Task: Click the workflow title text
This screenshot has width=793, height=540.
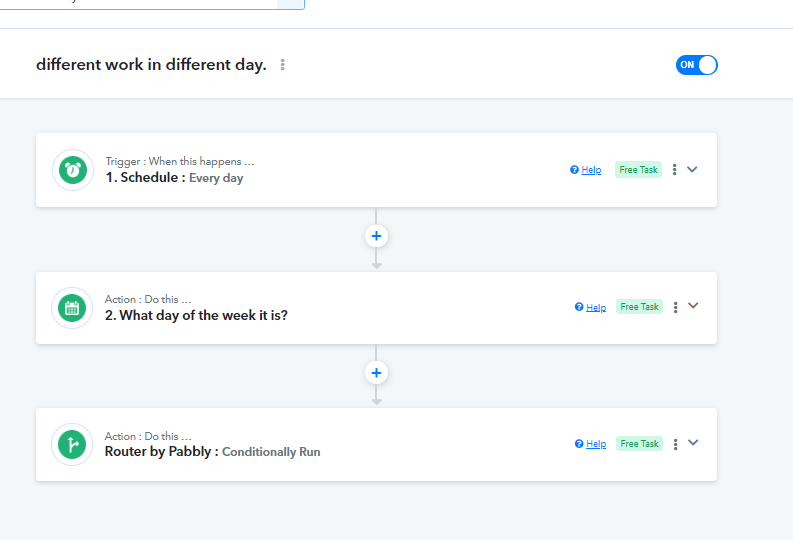Action: tap(151, 65)
